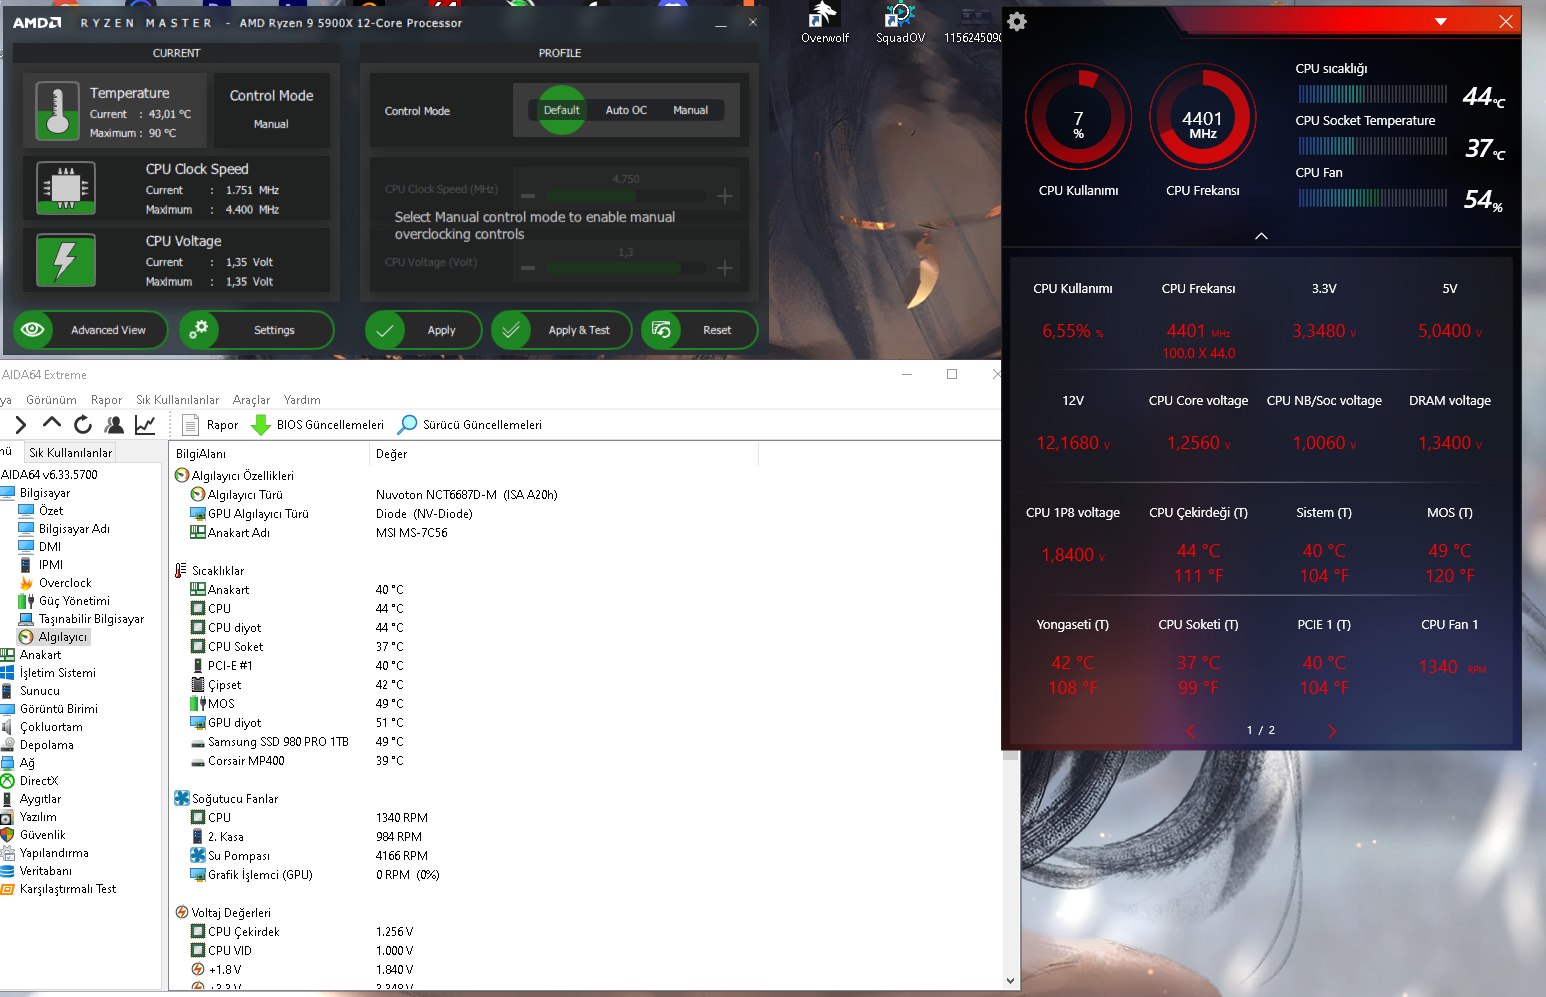Increase CPU Clock Speed with plus button

coord(725,196)
